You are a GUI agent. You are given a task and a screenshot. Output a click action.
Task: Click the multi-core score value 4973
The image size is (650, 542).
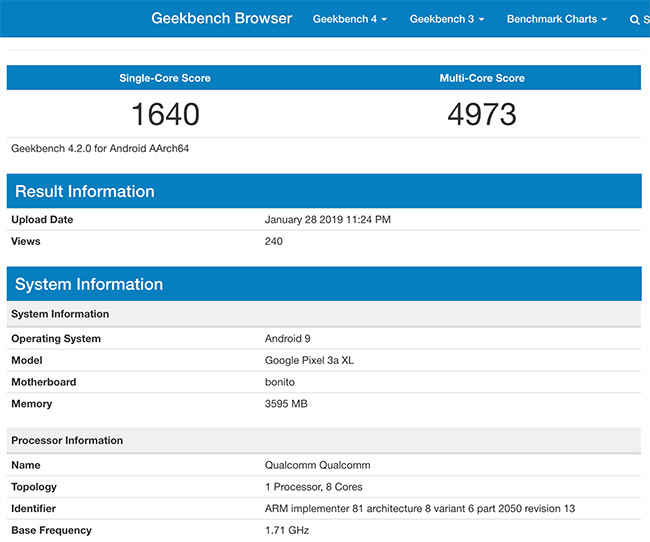(x=482, y=114)
